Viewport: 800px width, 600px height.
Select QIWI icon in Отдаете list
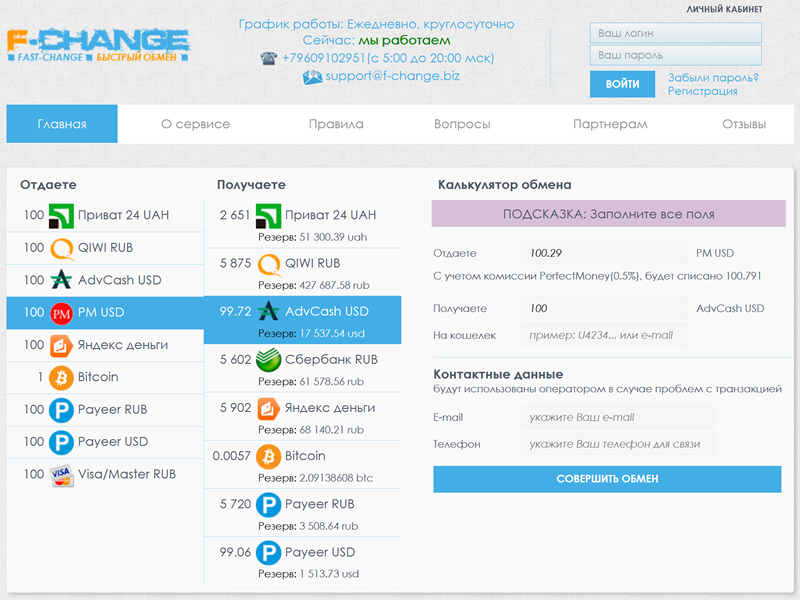(62, 248)
